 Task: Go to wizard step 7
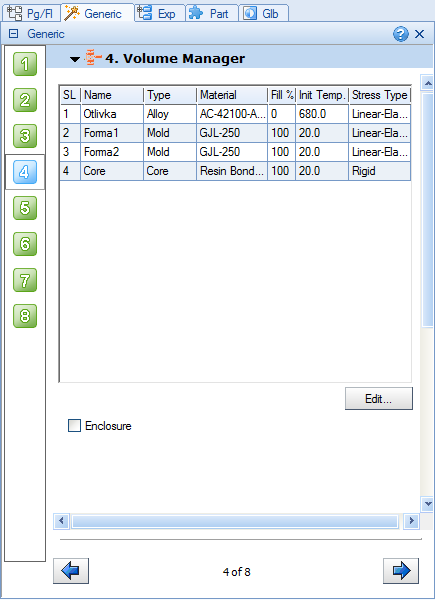click(x=25, y=280)
